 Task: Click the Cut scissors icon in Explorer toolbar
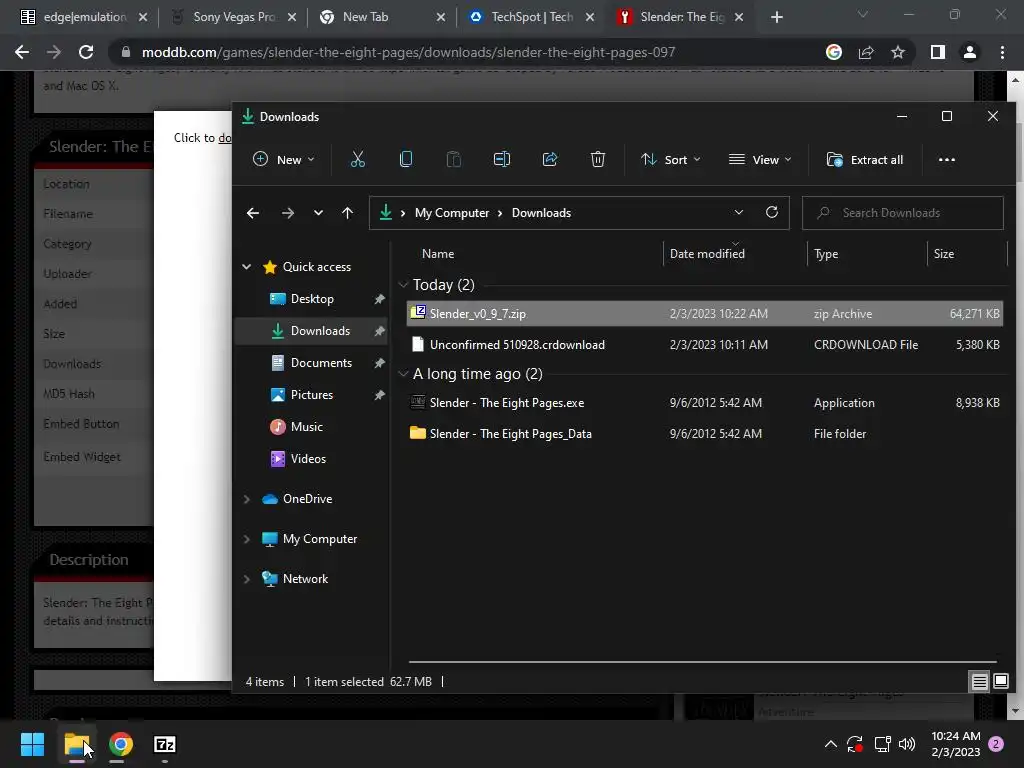(358, 159)
